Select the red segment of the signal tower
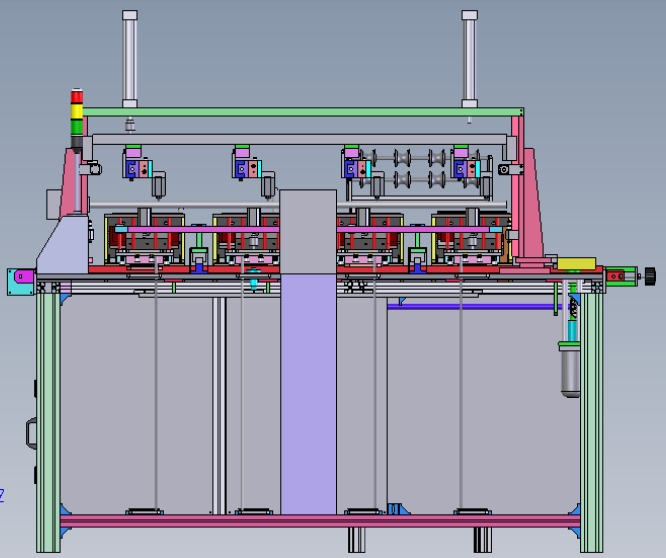The height and width of the screenshot is (558, 666). pyautogui.click(x=77, y=96)
